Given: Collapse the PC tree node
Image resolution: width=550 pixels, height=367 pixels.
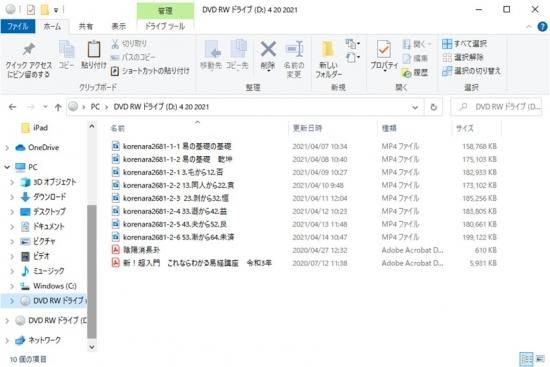Looking at the screenshot, I should click(7, 167).
